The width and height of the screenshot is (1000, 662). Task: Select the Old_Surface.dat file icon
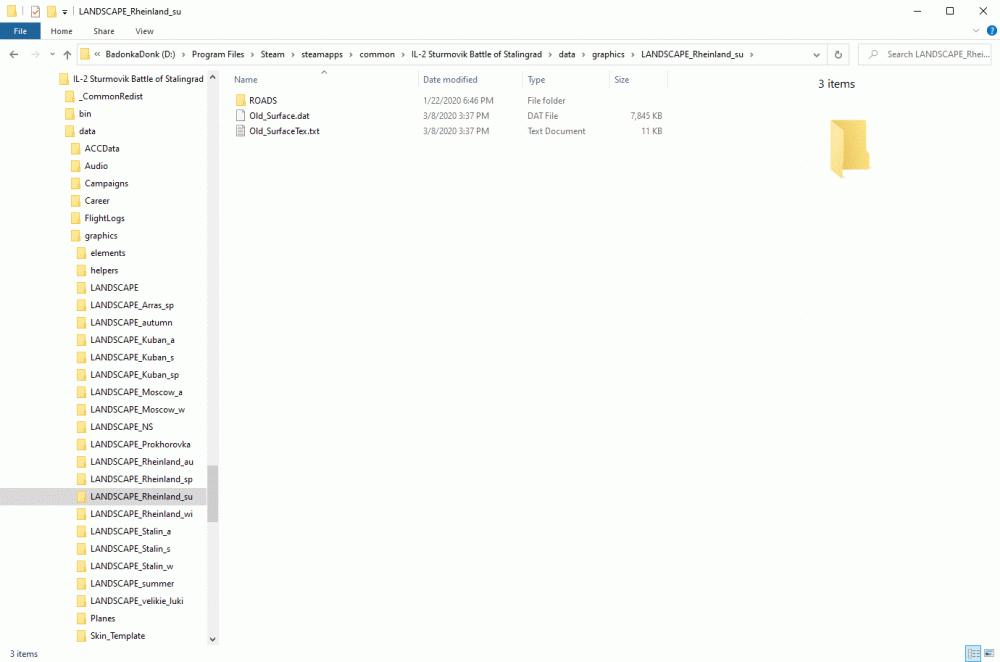(x=240, y=115)
